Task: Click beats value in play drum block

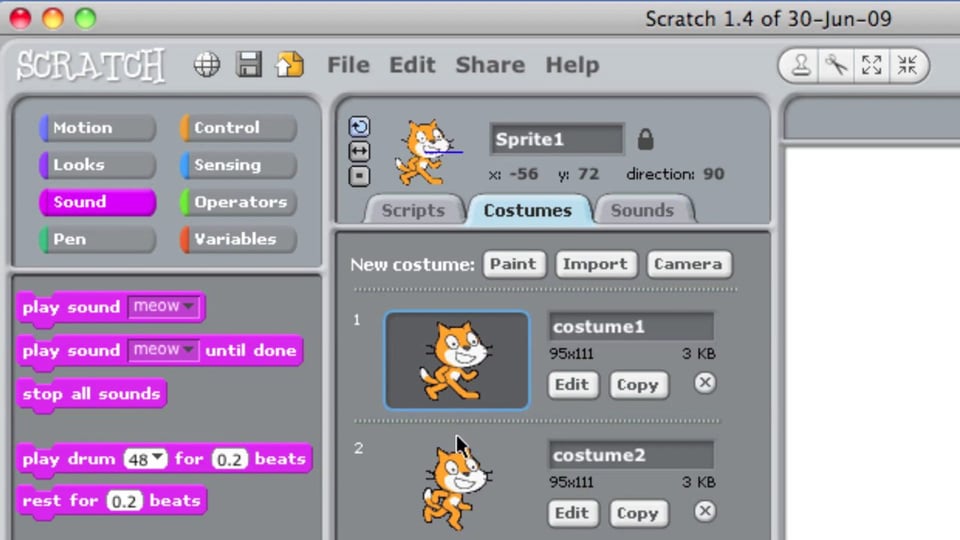Action: (x=230, y=459)
